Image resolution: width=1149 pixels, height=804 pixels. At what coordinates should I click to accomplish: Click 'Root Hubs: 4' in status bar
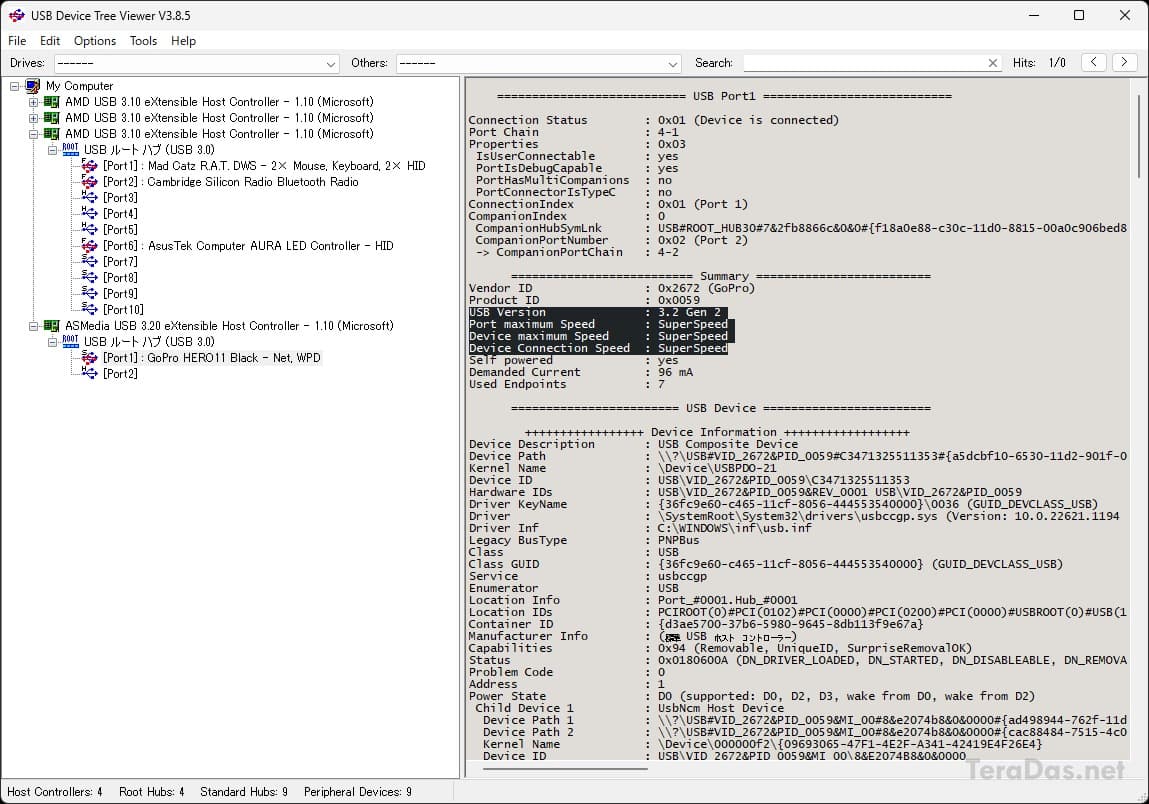(151, 792)
